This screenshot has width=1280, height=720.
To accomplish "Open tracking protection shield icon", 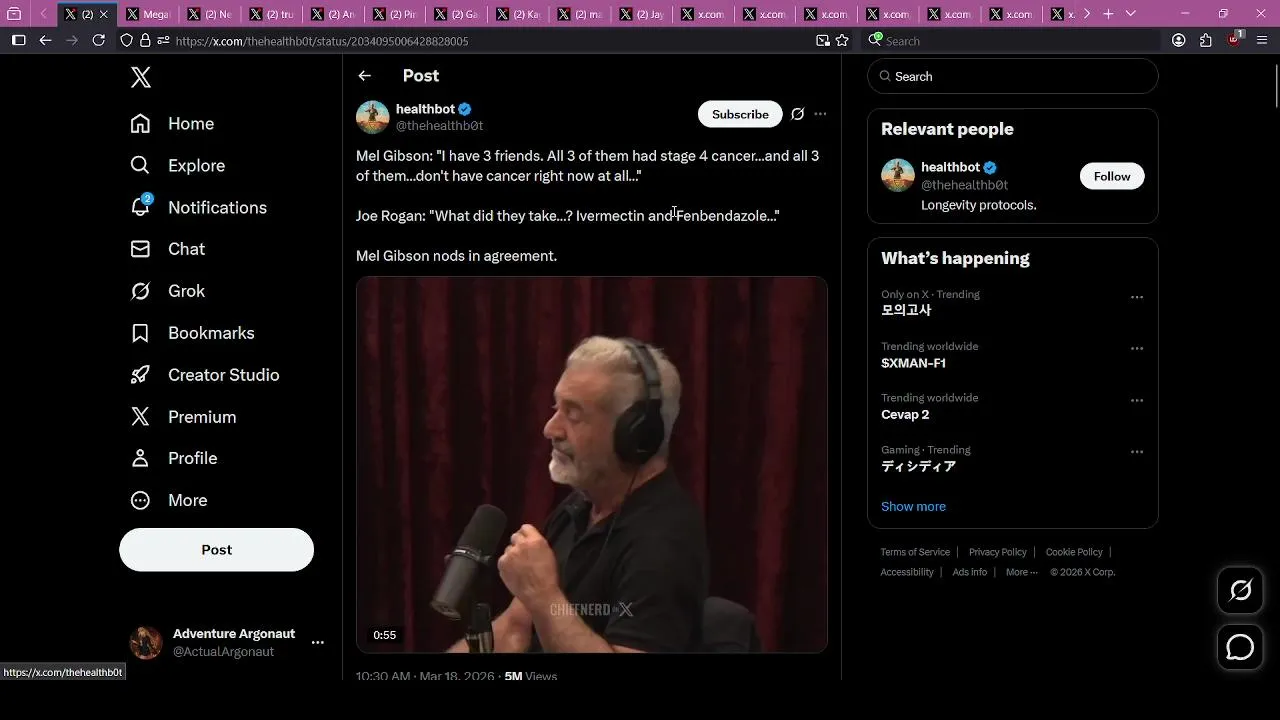I will (126, 40).
